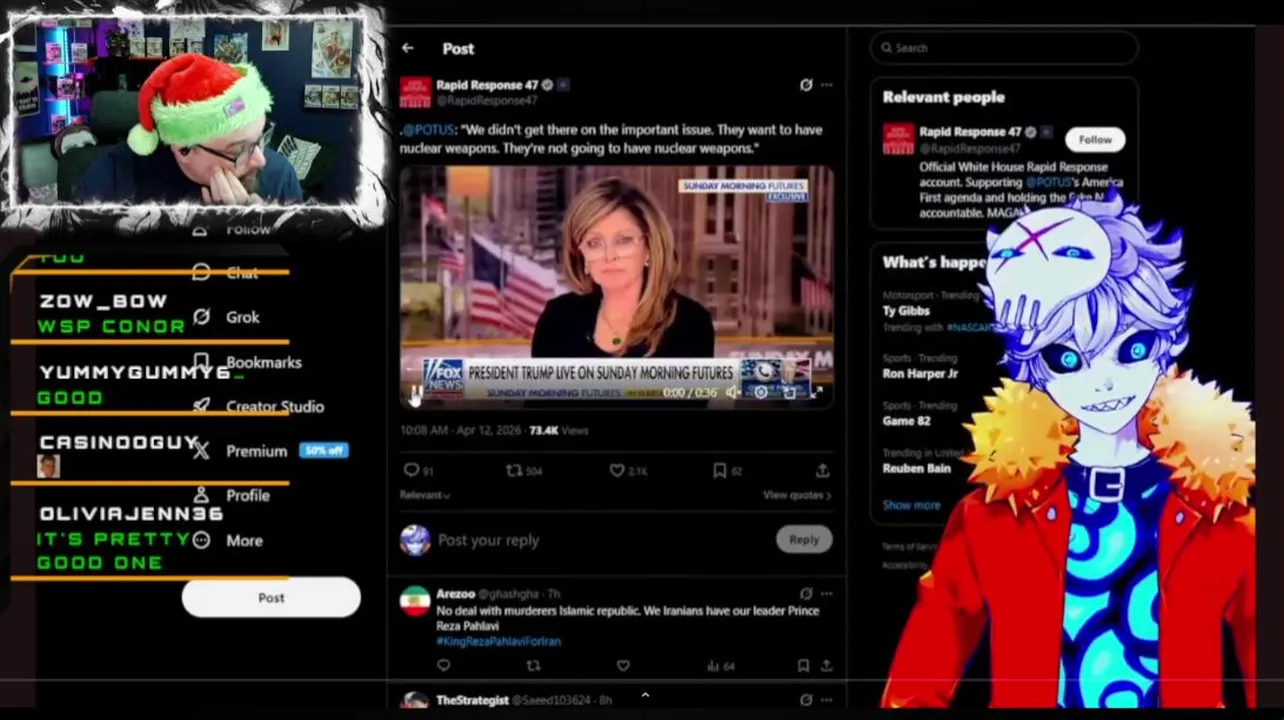
Task: Open Bookmarks in the sidebar
Action: tap(246, 362)
